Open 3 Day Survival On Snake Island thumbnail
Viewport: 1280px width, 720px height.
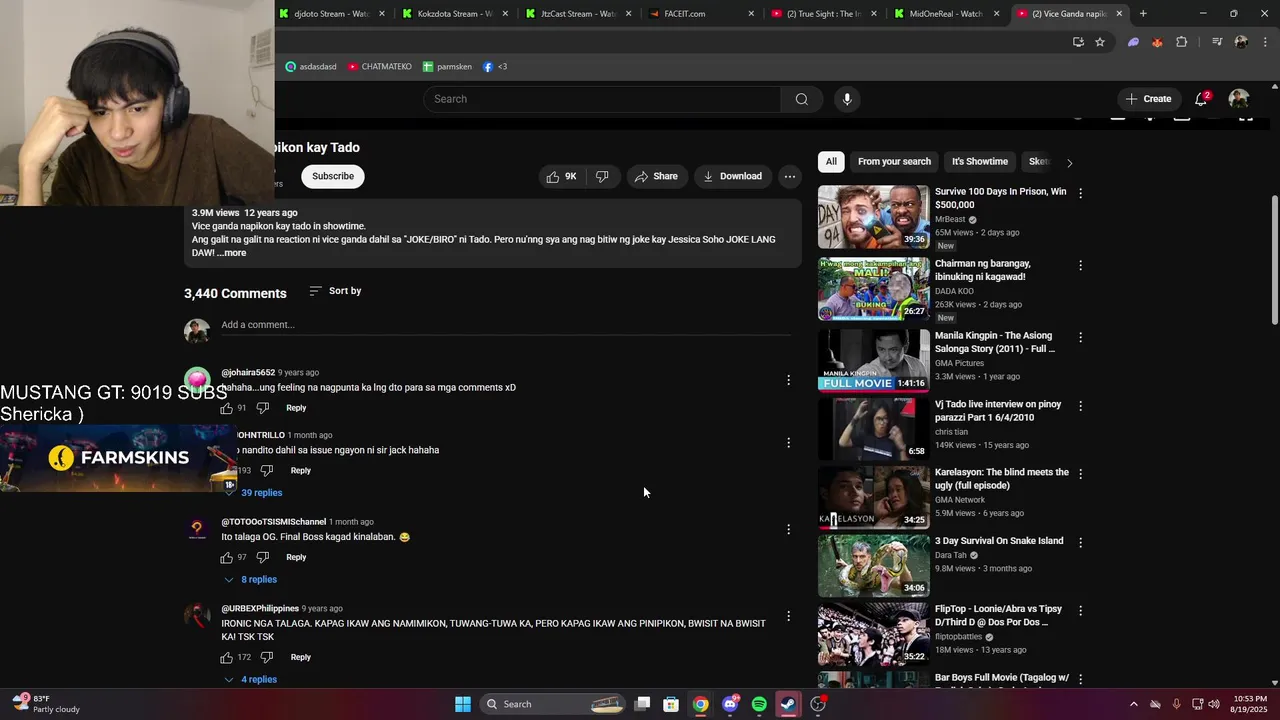coord(873,566)
